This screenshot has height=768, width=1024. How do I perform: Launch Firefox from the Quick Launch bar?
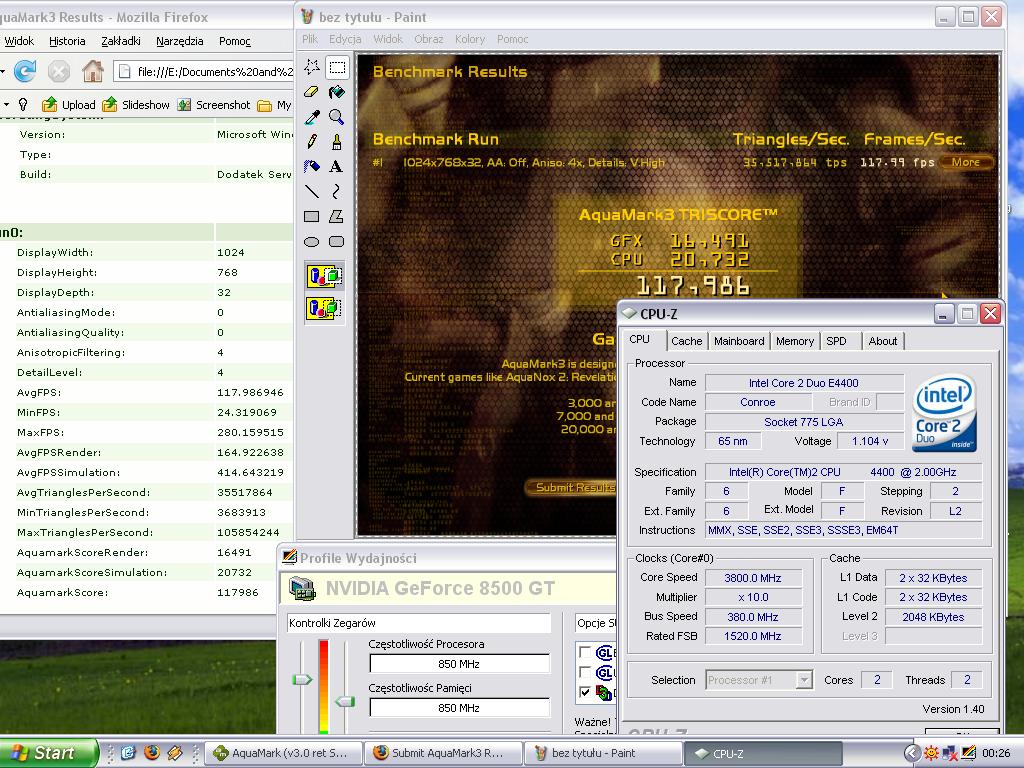click(x=152, y=753)
